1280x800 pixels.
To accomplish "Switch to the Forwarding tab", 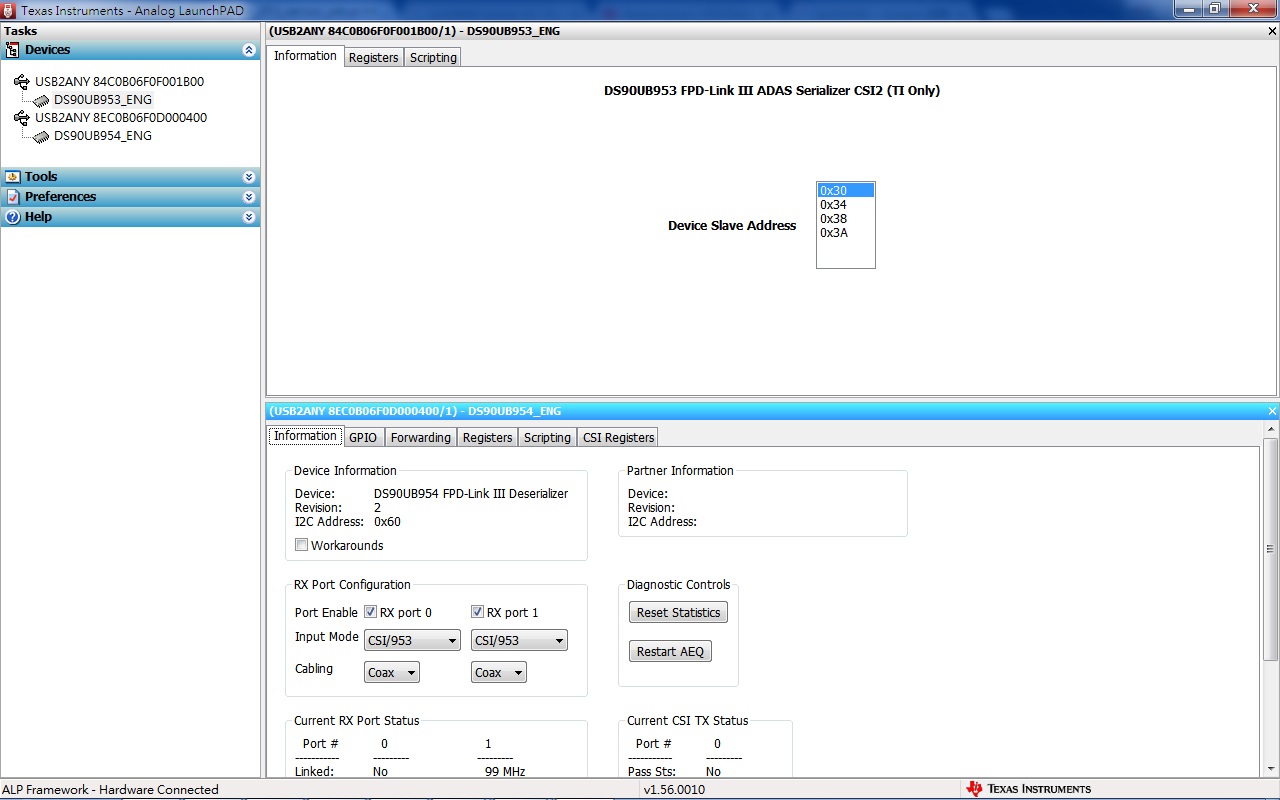I will 420,438.
